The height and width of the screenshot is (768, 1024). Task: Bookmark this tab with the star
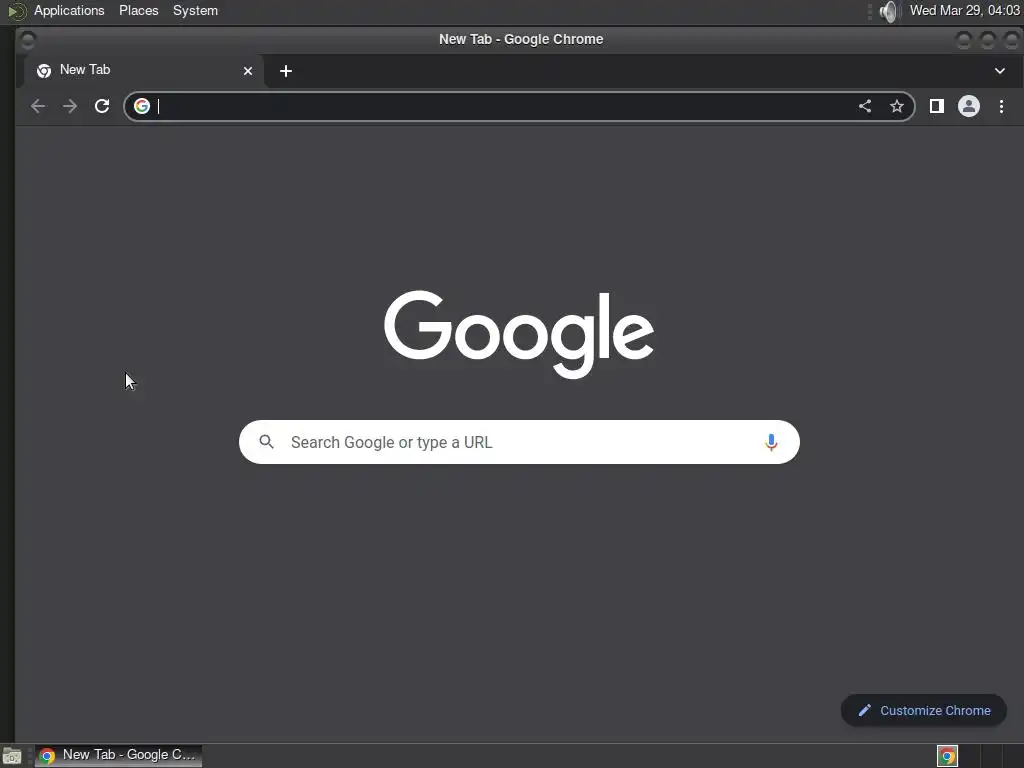897,106
